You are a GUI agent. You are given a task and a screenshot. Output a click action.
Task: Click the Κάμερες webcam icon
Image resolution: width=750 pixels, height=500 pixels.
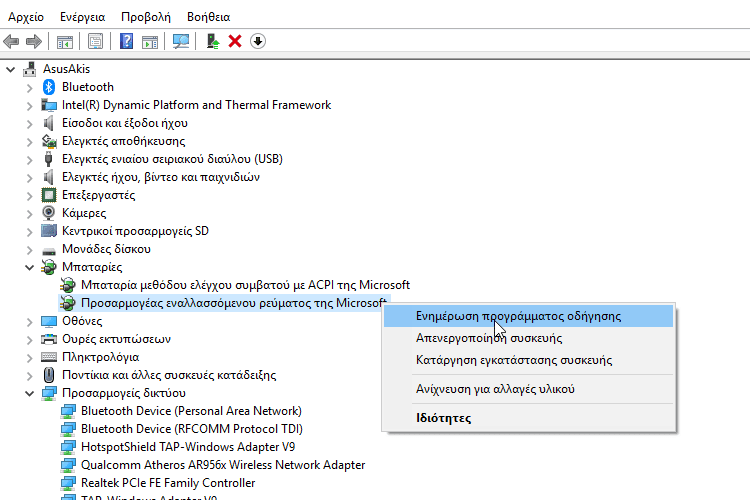click(49, 213)
